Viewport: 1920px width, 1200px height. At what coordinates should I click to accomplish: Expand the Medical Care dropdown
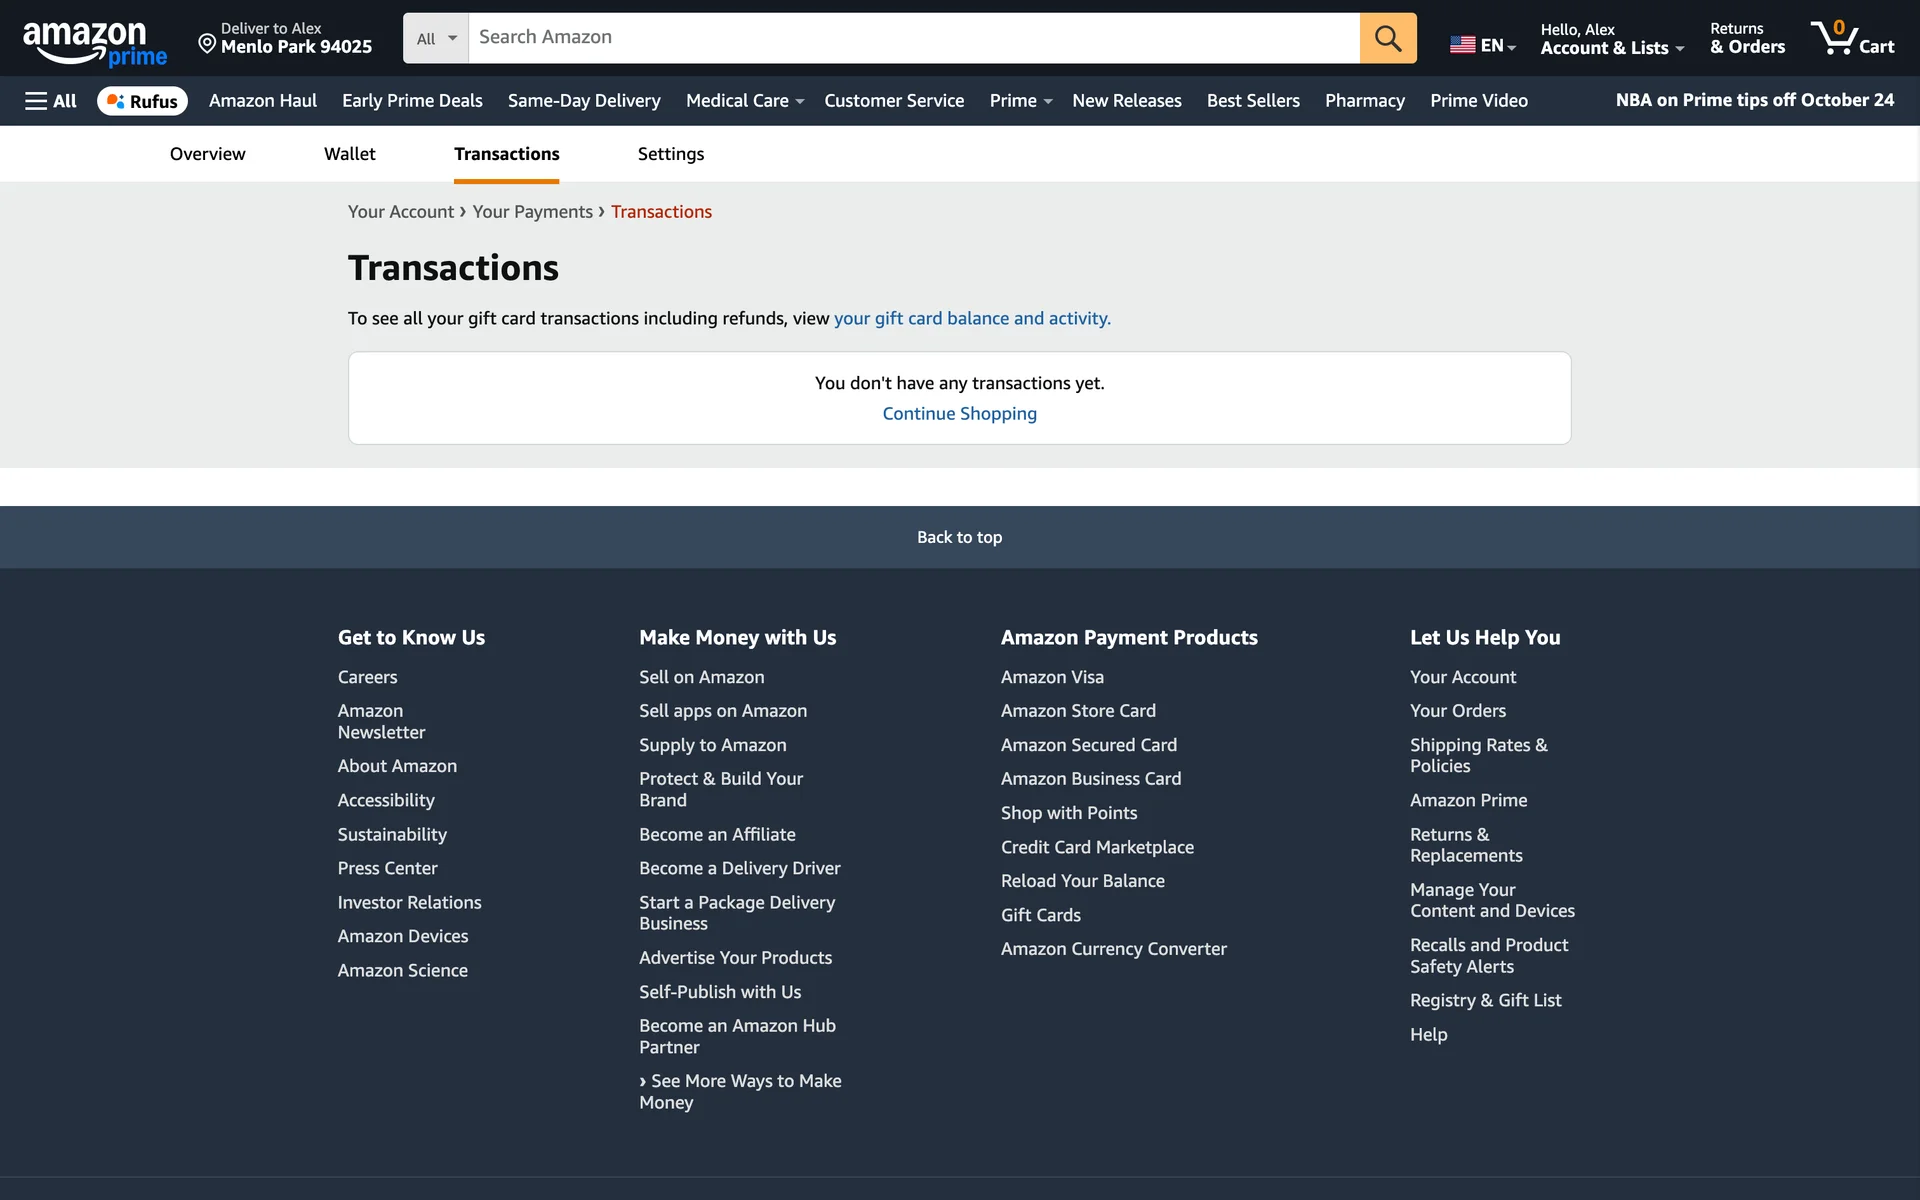tap(744, 101)
